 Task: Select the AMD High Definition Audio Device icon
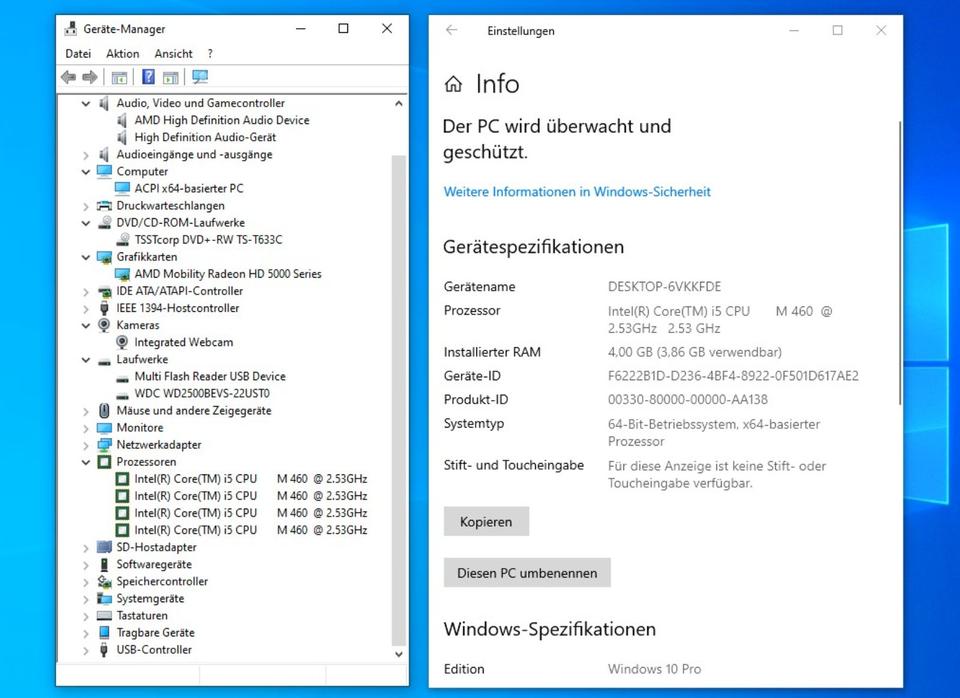[122, 120]
